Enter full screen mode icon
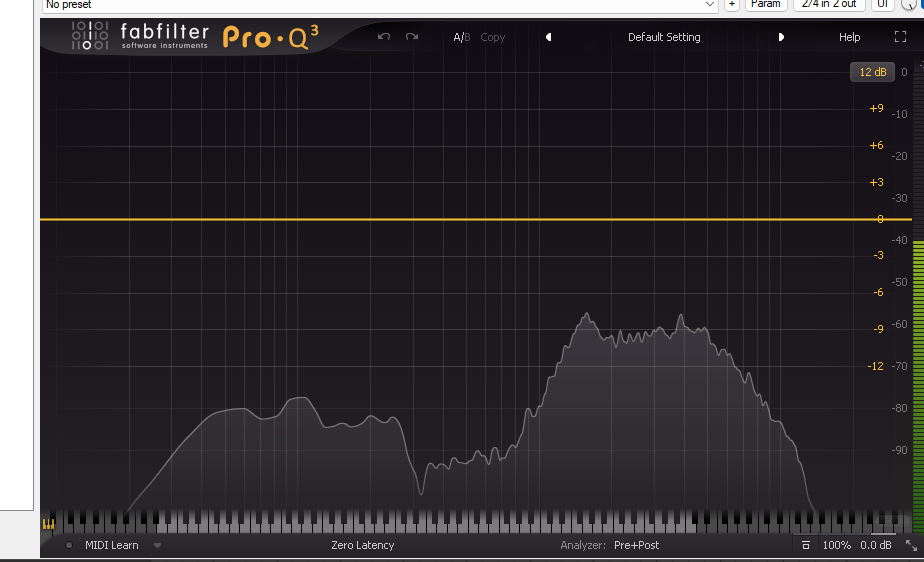Image resolution: width=924 pixels, height=562 pixels. tap(900, 37)
